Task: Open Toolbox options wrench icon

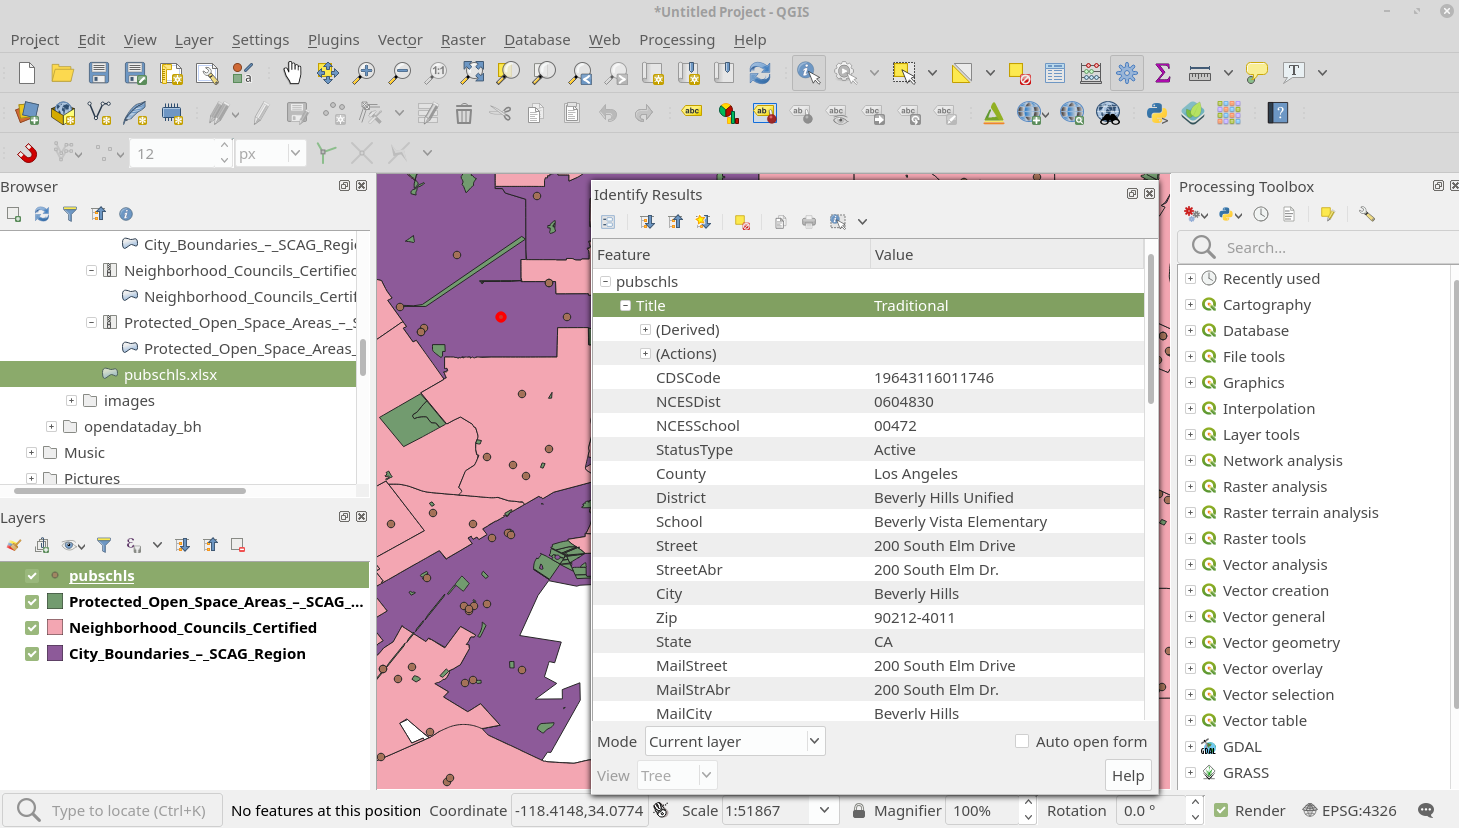Action: [x=1367, y=214]
